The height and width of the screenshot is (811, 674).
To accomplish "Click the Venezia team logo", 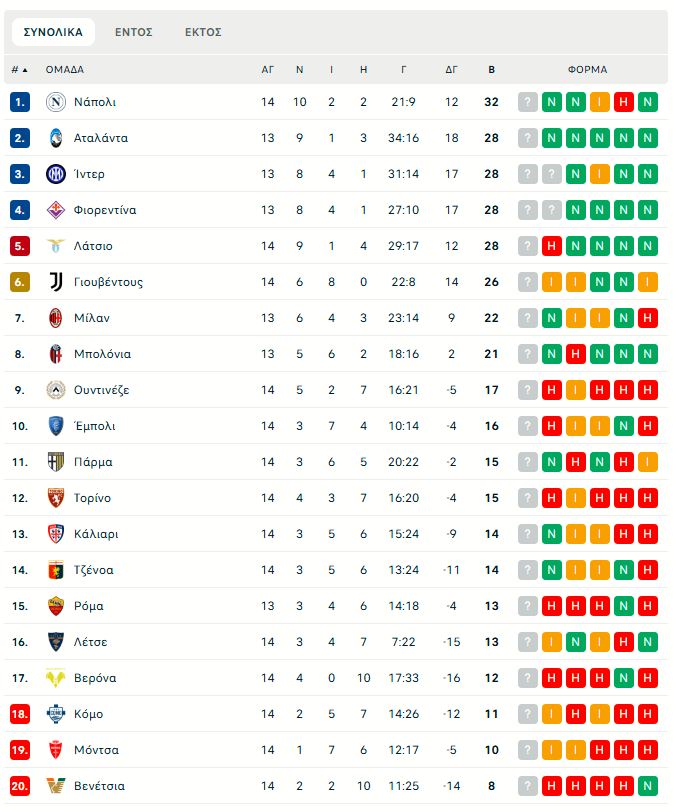I will pos(56,786).
